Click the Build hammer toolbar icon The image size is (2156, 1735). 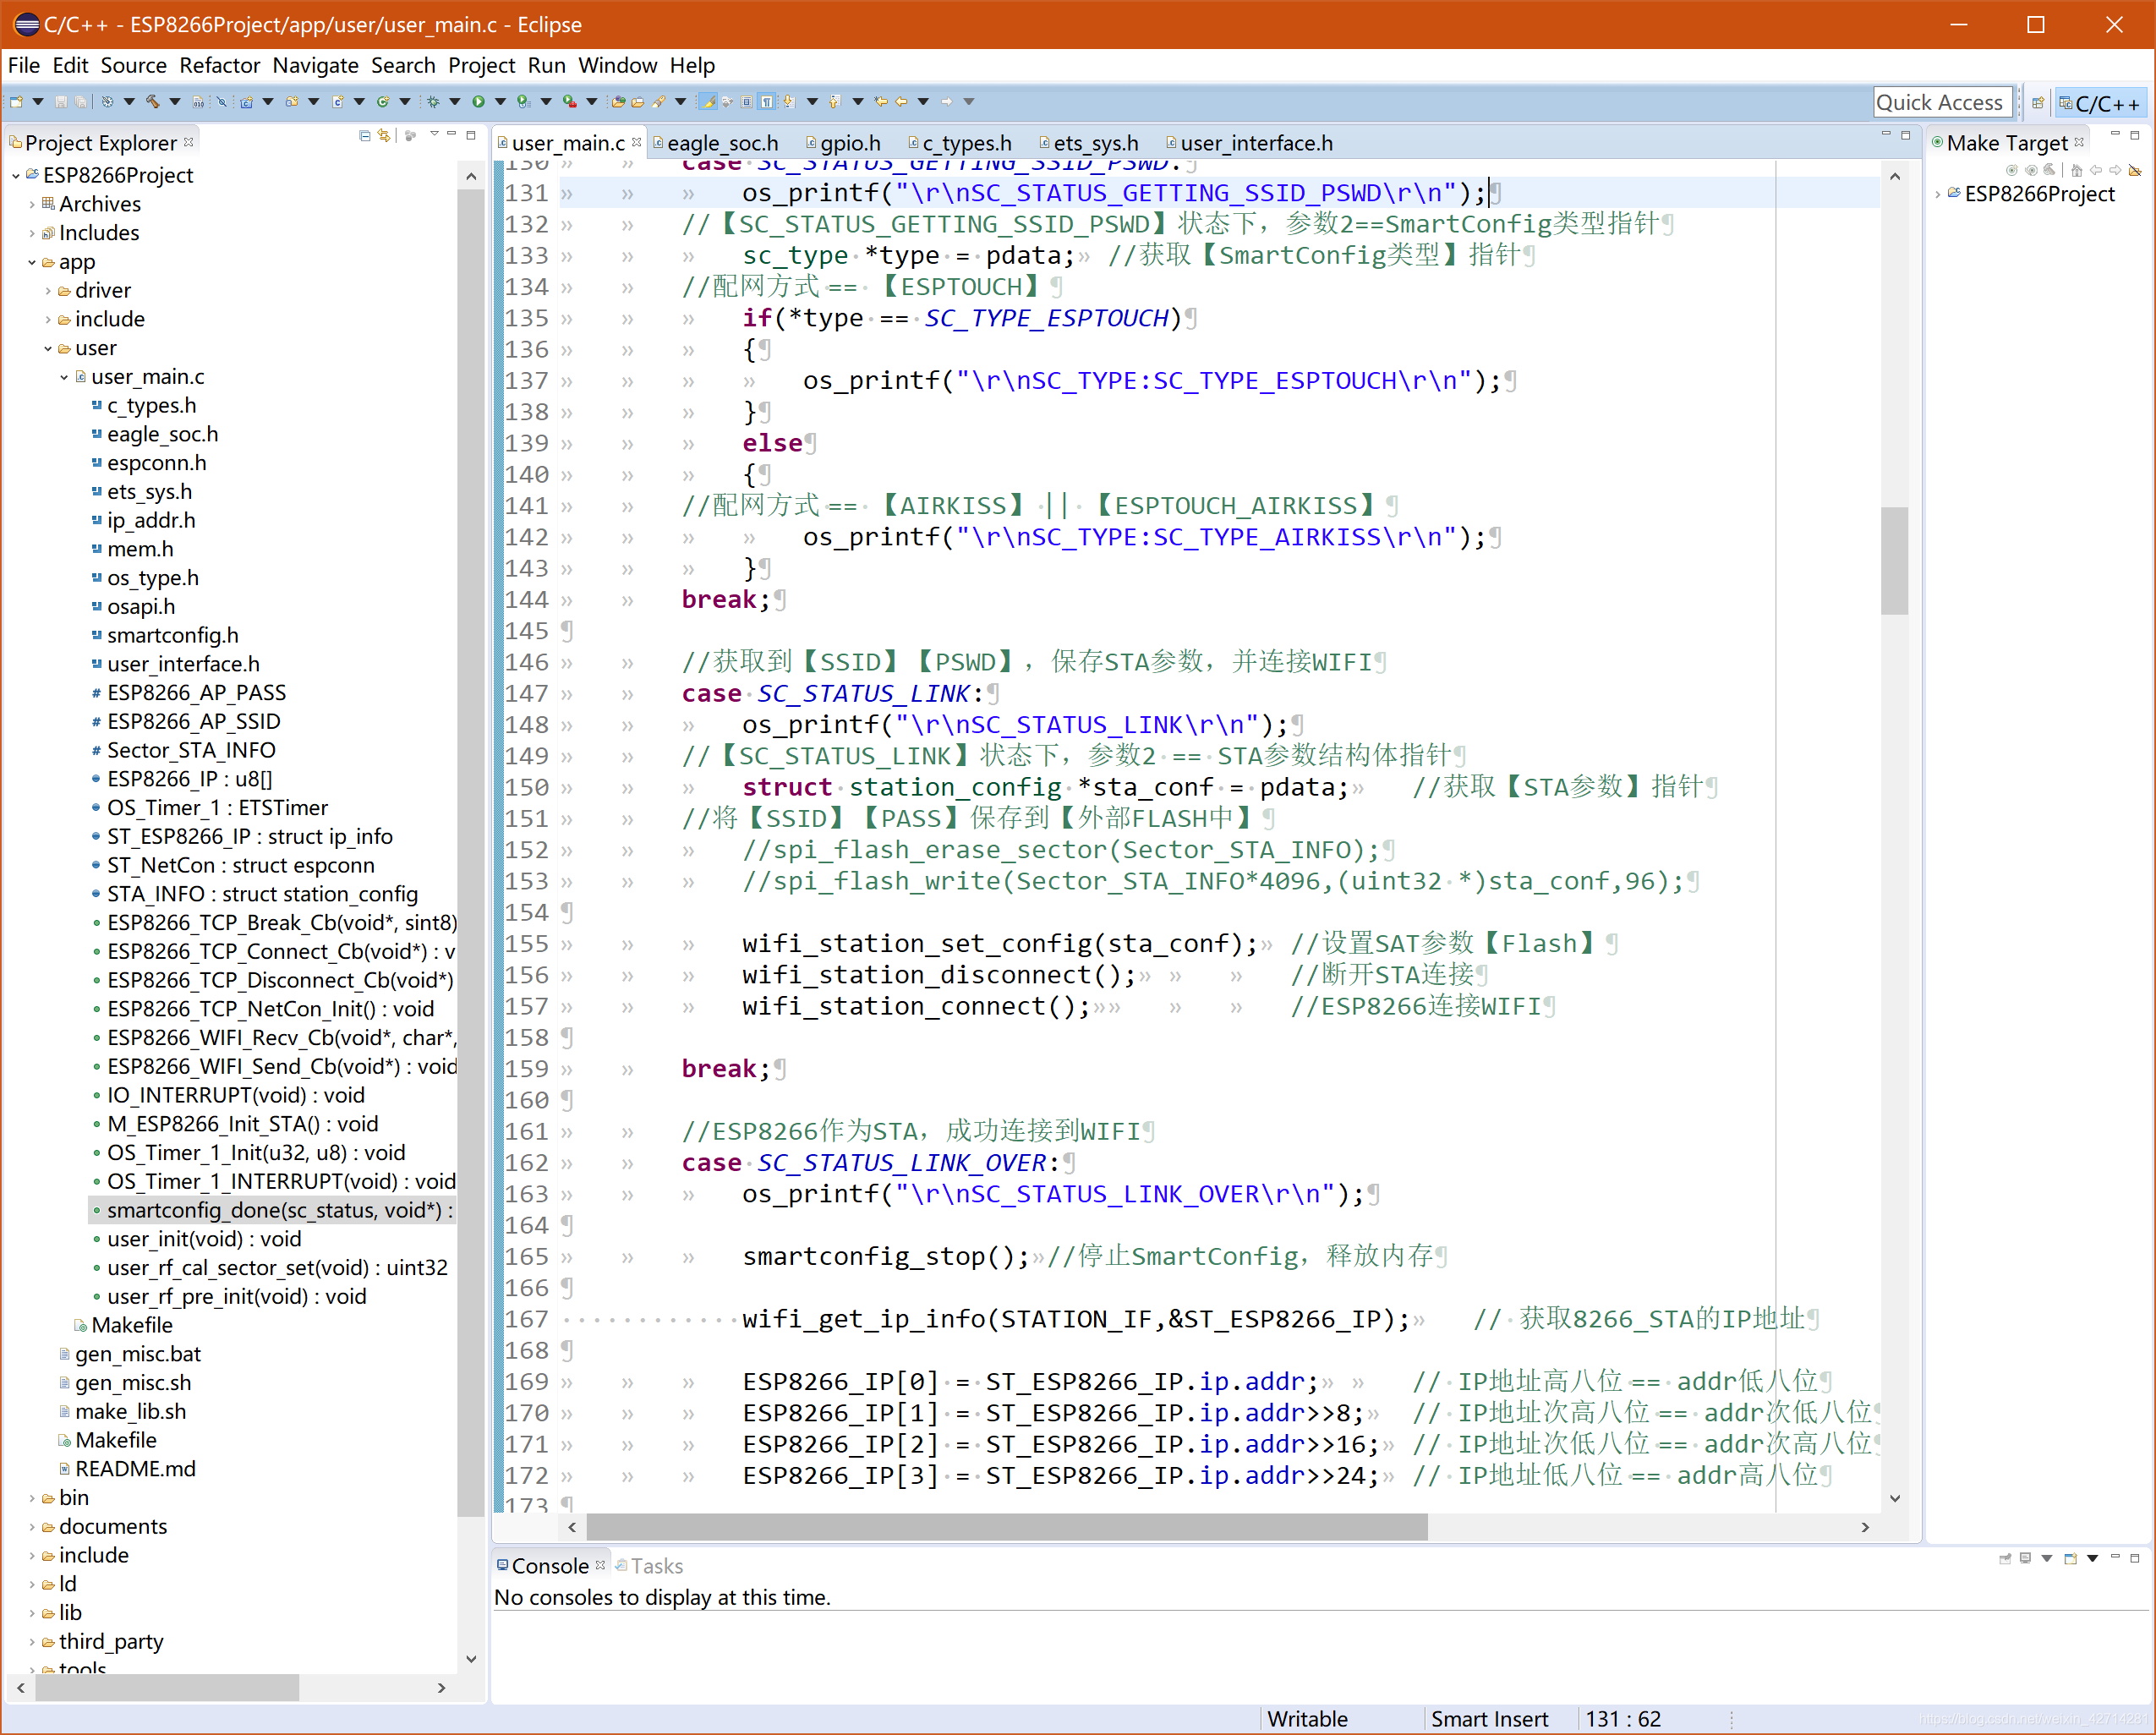[x=152, y=101]
